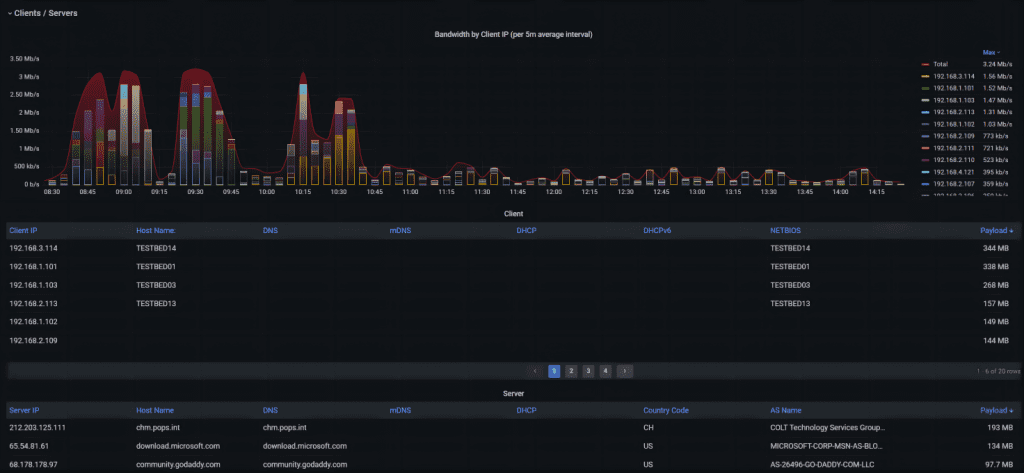Viewport: 1024px width, 473px height.
Task: Toggle 192.168.2.109 series in the legend
Action: click(953, 135)
